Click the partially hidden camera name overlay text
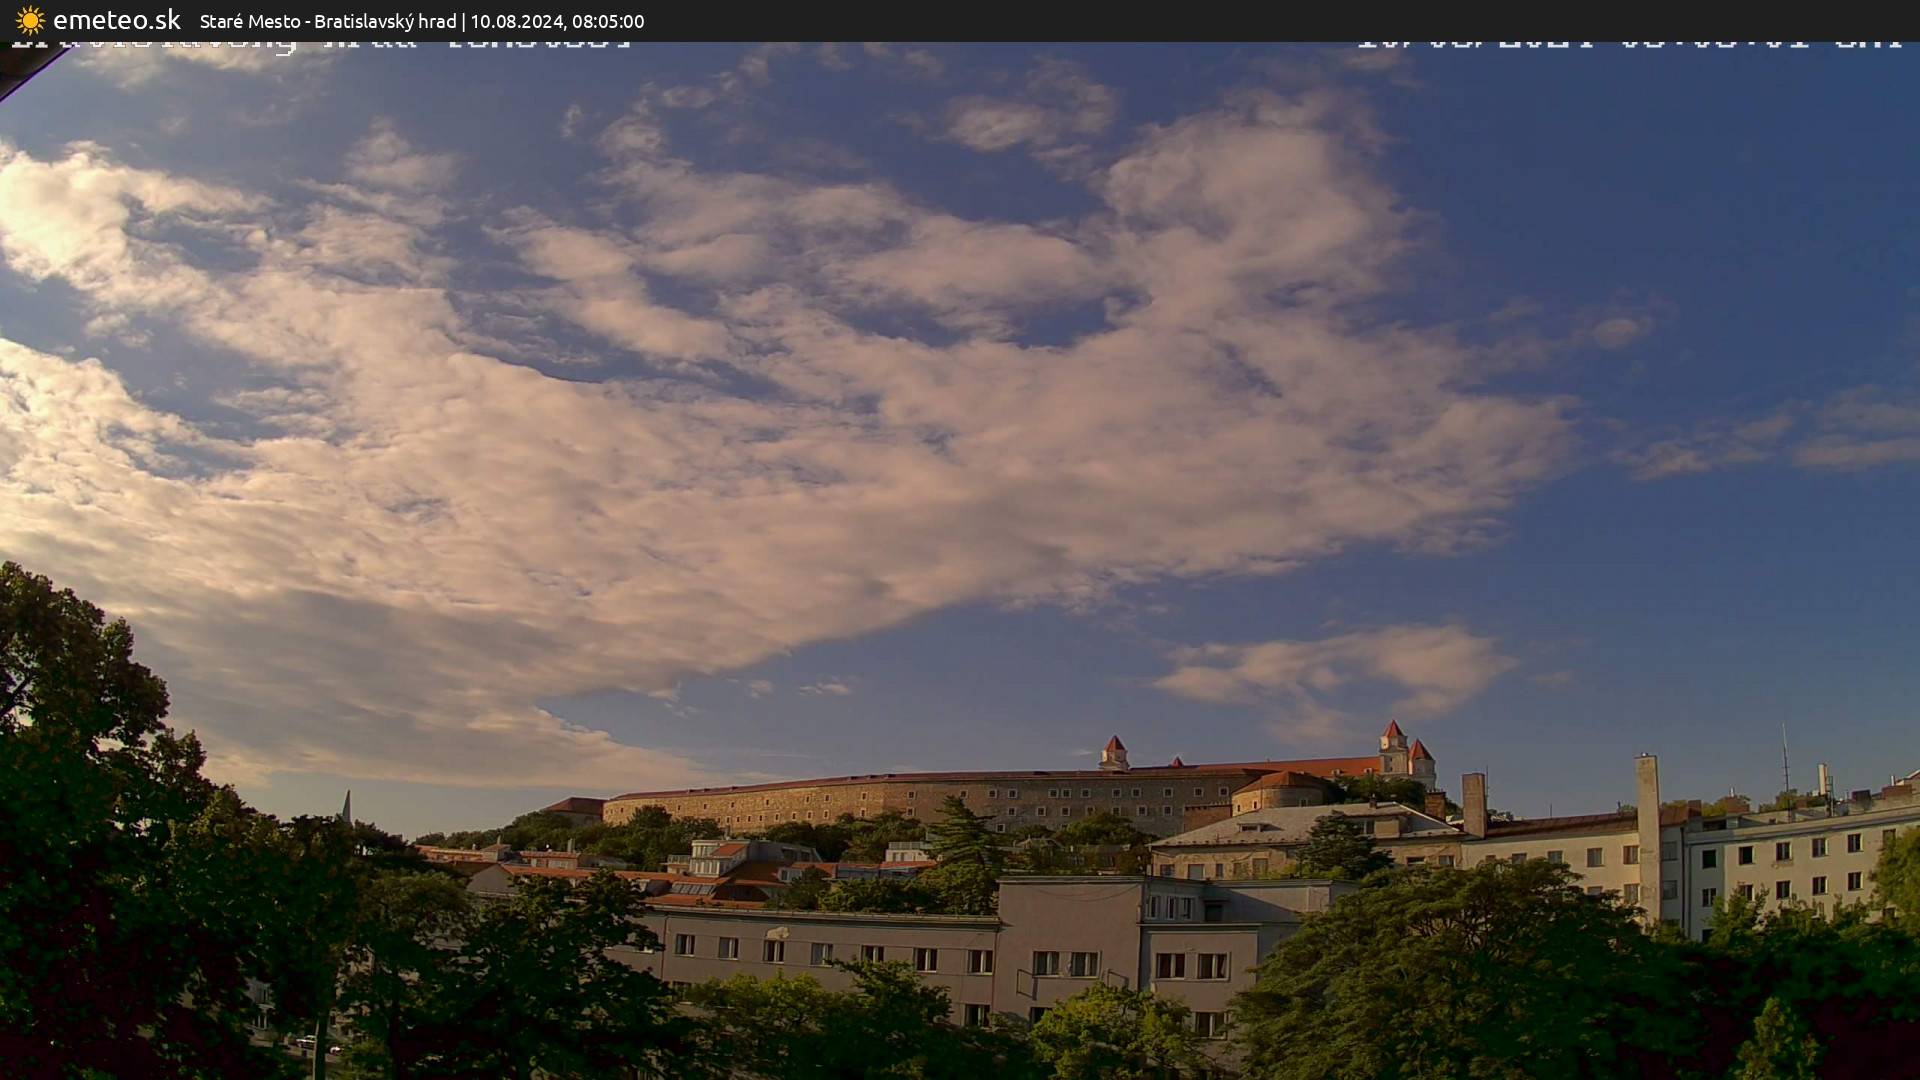The width and height of the screenshot is (1920, 1080). tap(320, 44)
